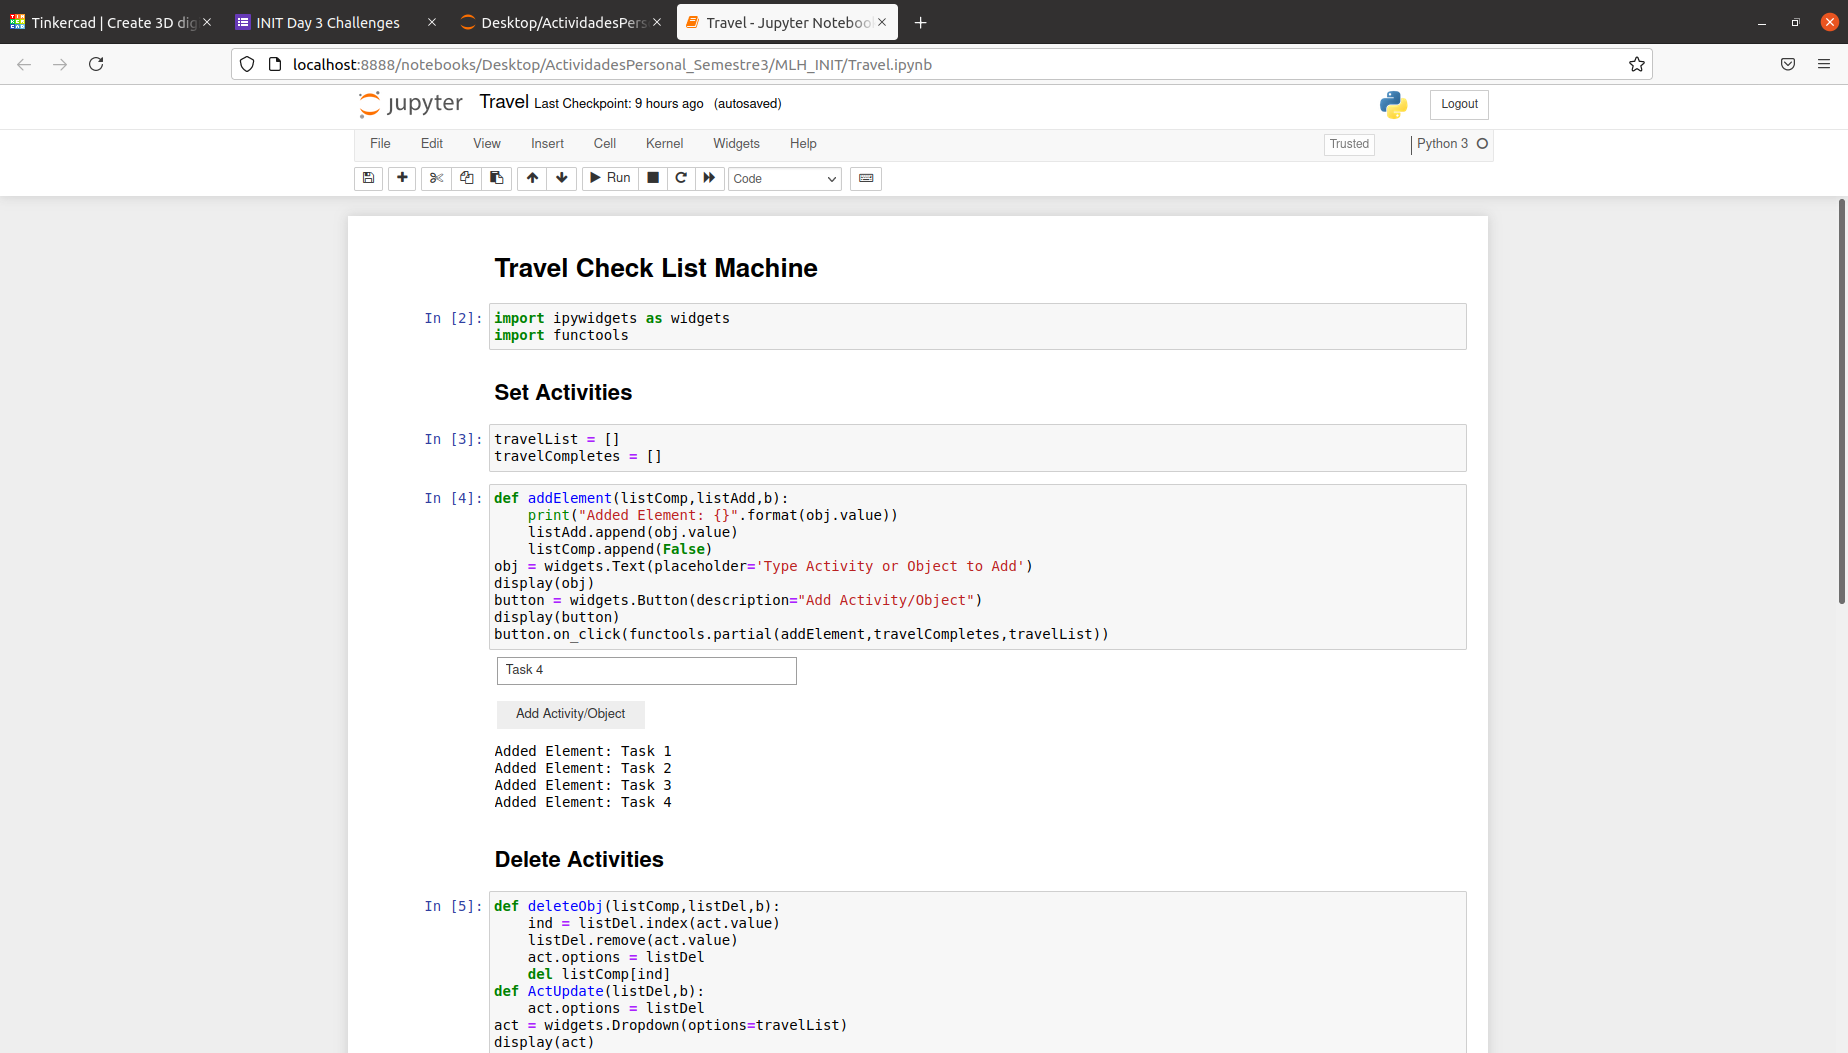Click the output line 'Added Element: Task 4'
Screen dimensions: 1848x1053
[583, 803]
